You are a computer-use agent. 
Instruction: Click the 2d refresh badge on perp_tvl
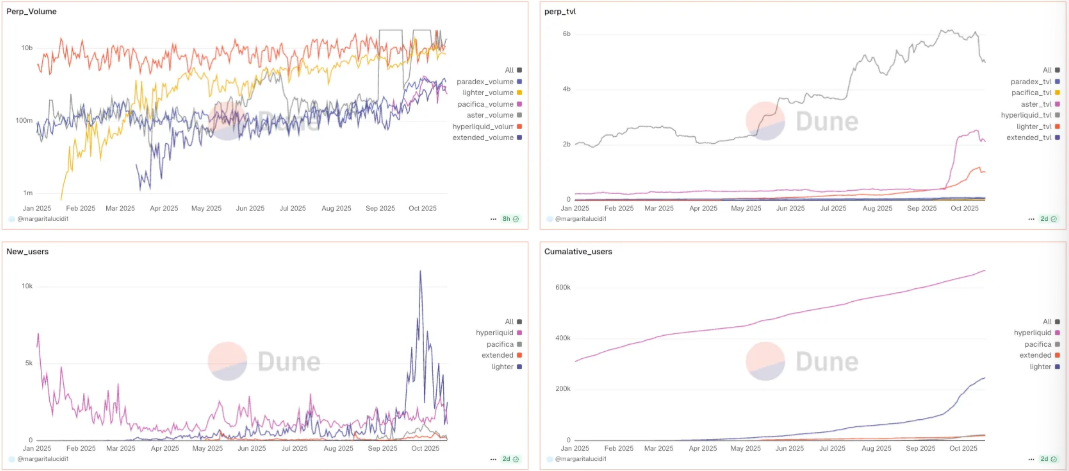click(1046, 217)
